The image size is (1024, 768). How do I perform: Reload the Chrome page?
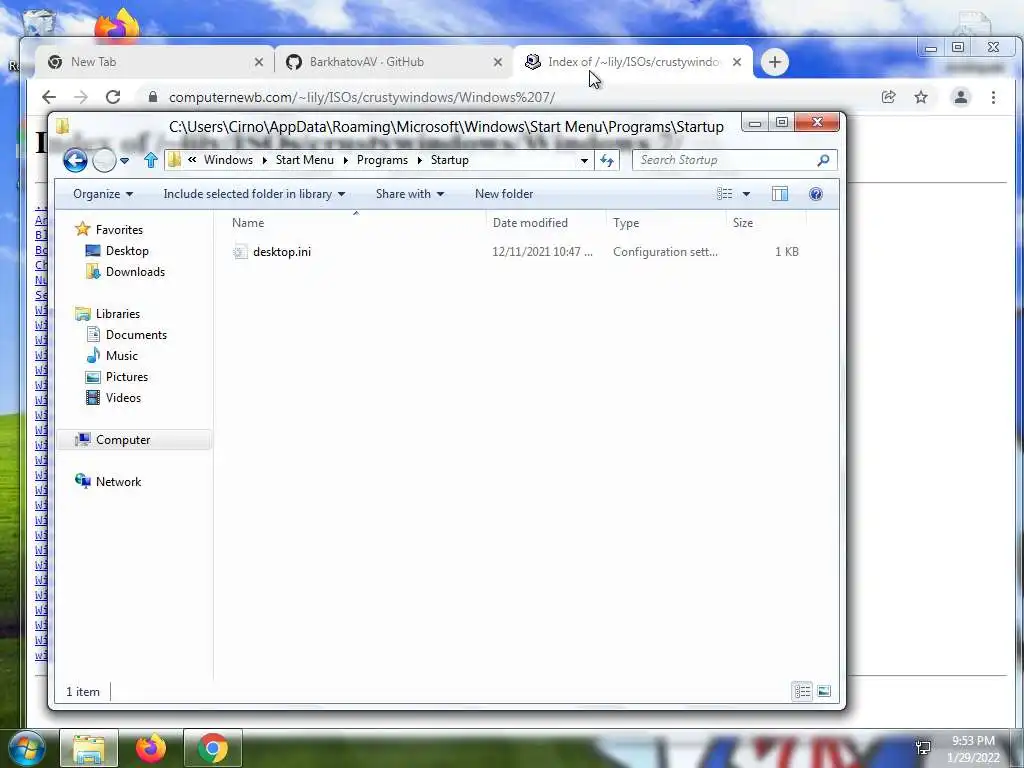[x=113, y=97]
